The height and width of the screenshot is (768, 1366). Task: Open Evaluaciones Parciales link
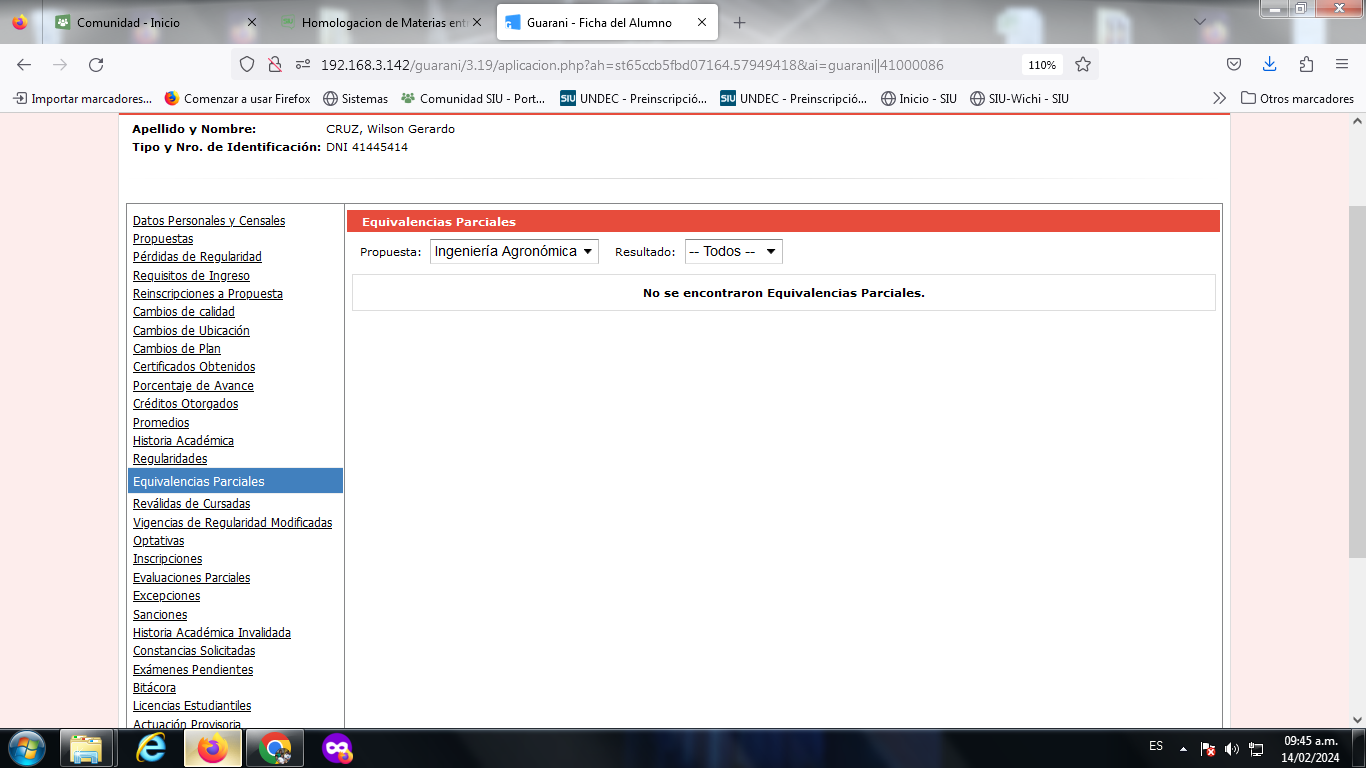pyautogui.click(x=192, y=577)
